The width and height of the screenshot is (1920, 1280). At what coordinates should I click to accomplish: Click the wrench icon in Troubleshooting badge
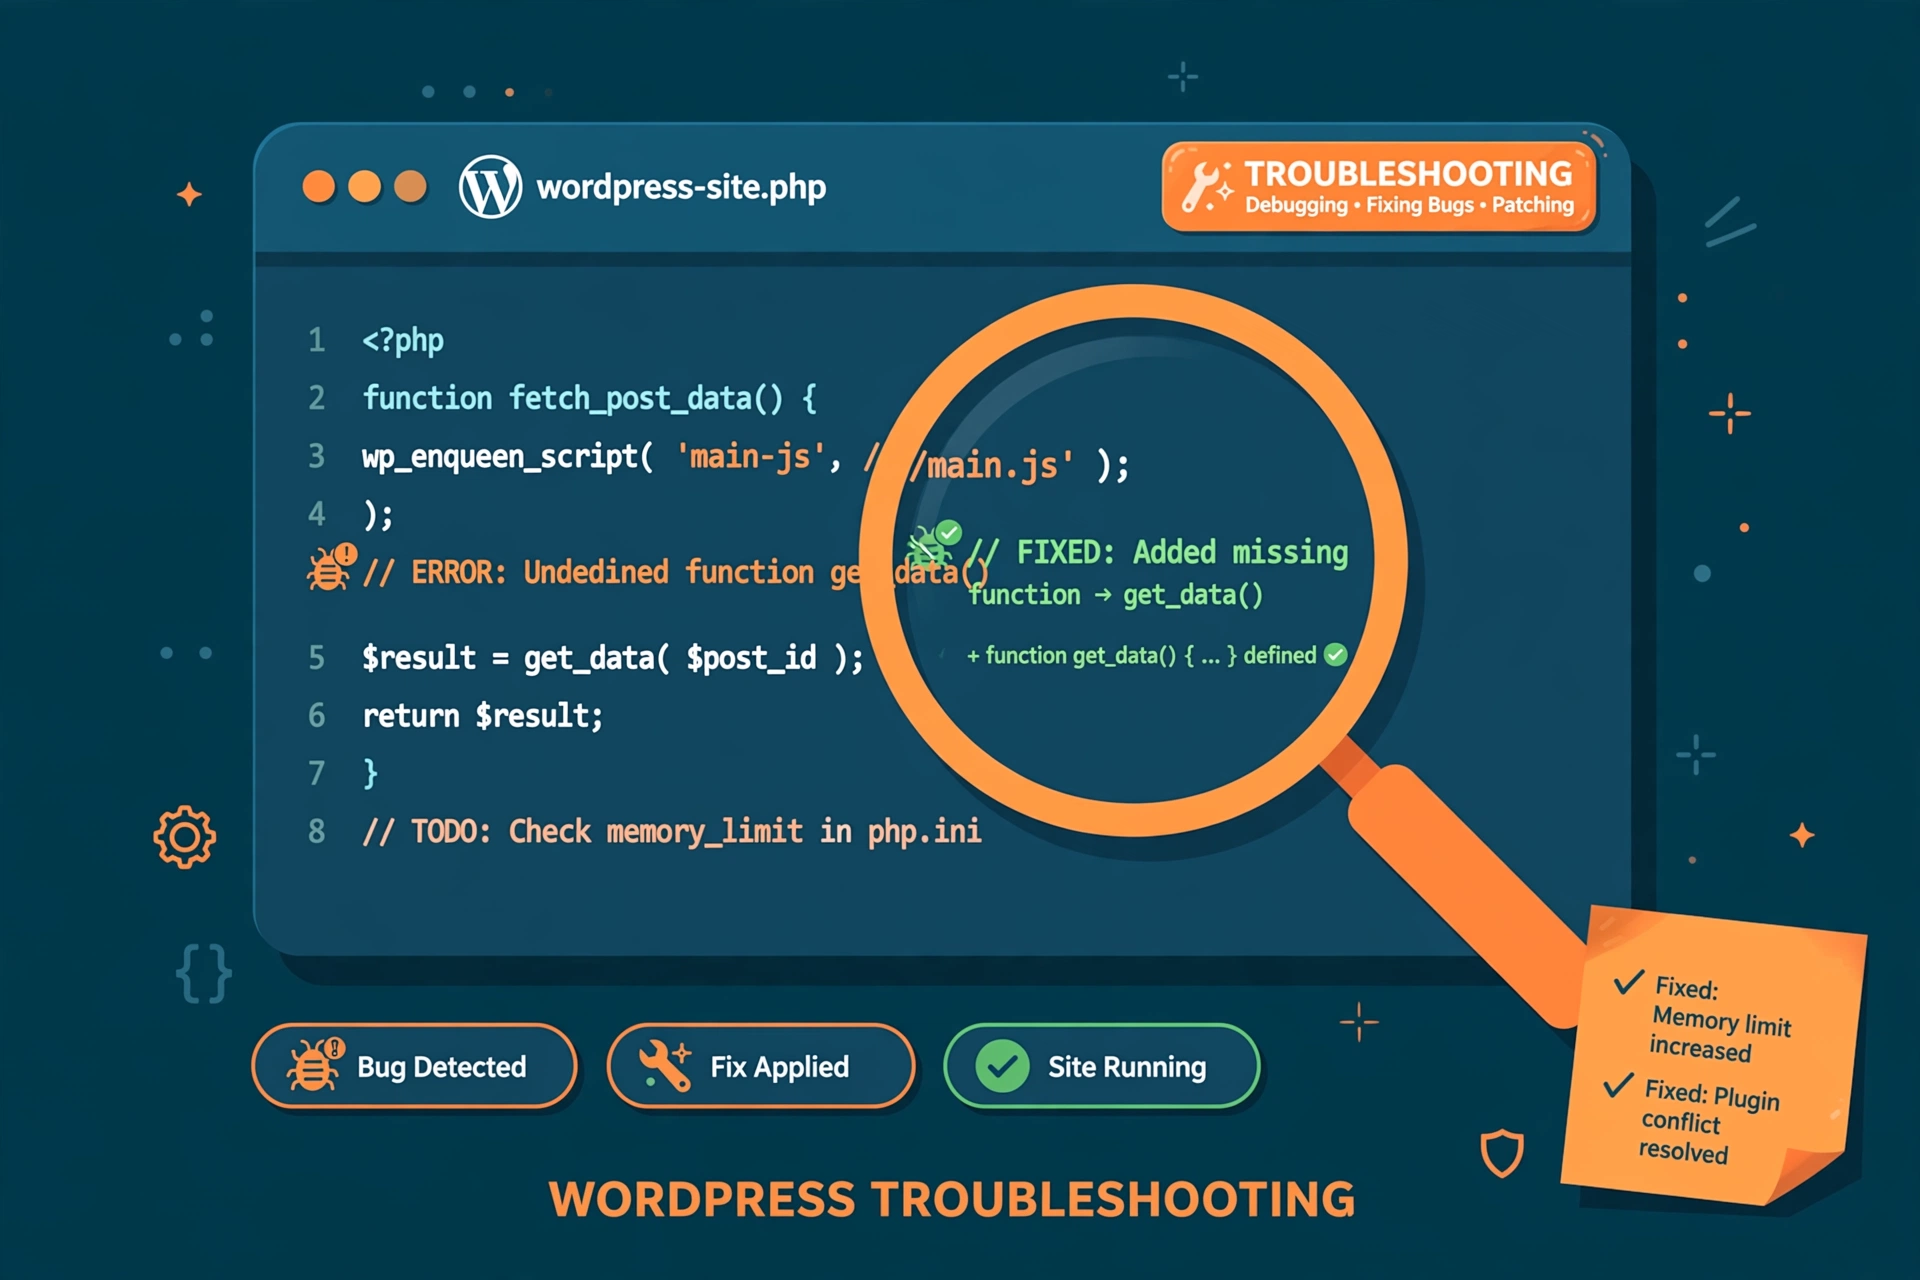(x=1206, y=187)
